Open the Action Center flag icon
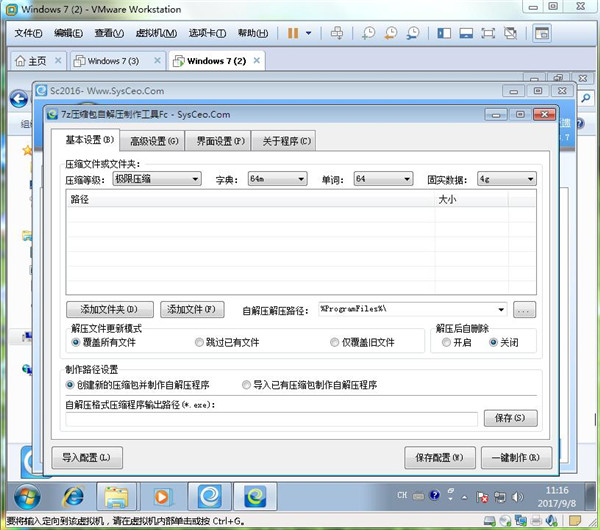 482,497
